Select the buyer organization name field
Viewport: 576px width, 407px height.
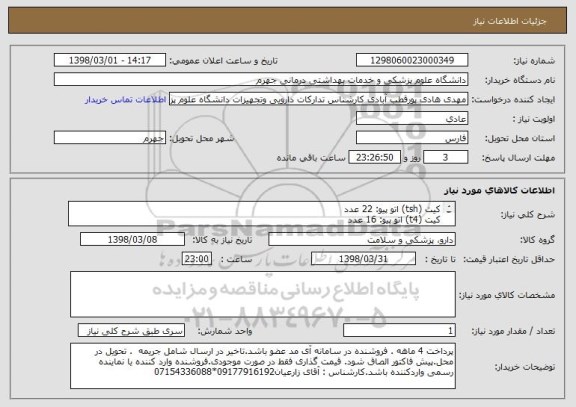[x=261, y=80]
